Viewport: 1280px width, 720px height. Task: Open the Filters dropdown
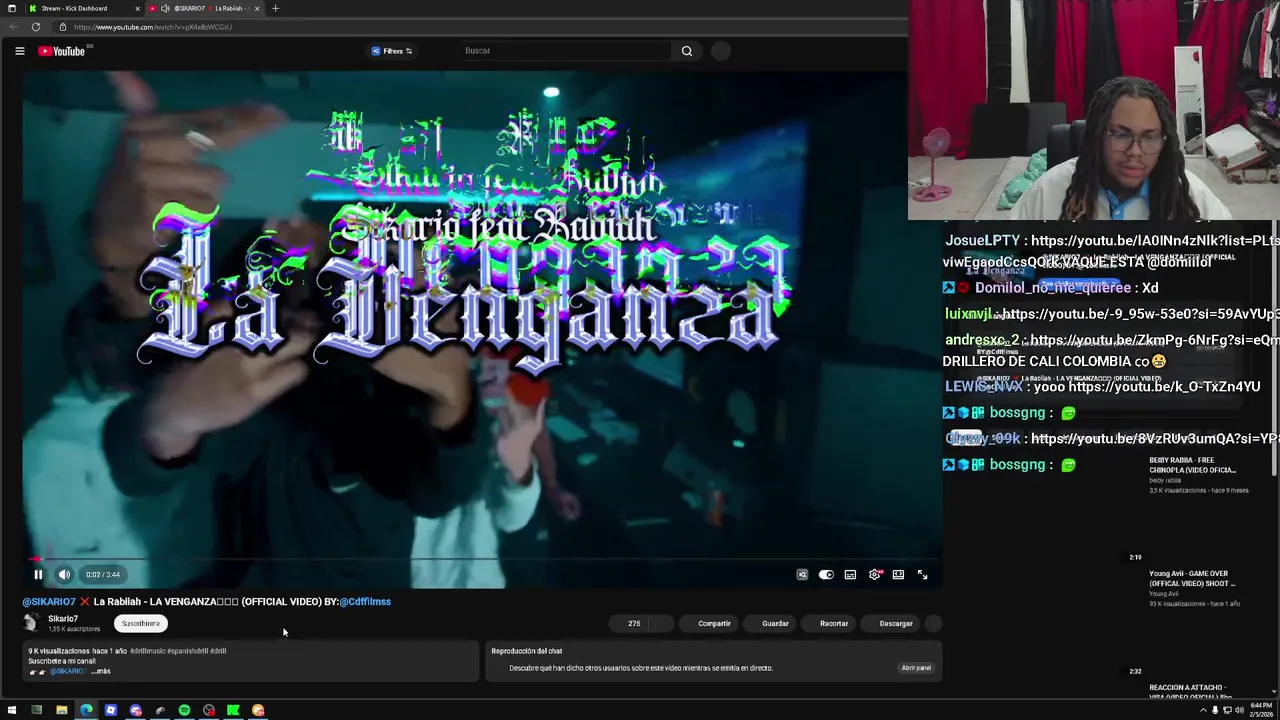click(x=392, y=51)
